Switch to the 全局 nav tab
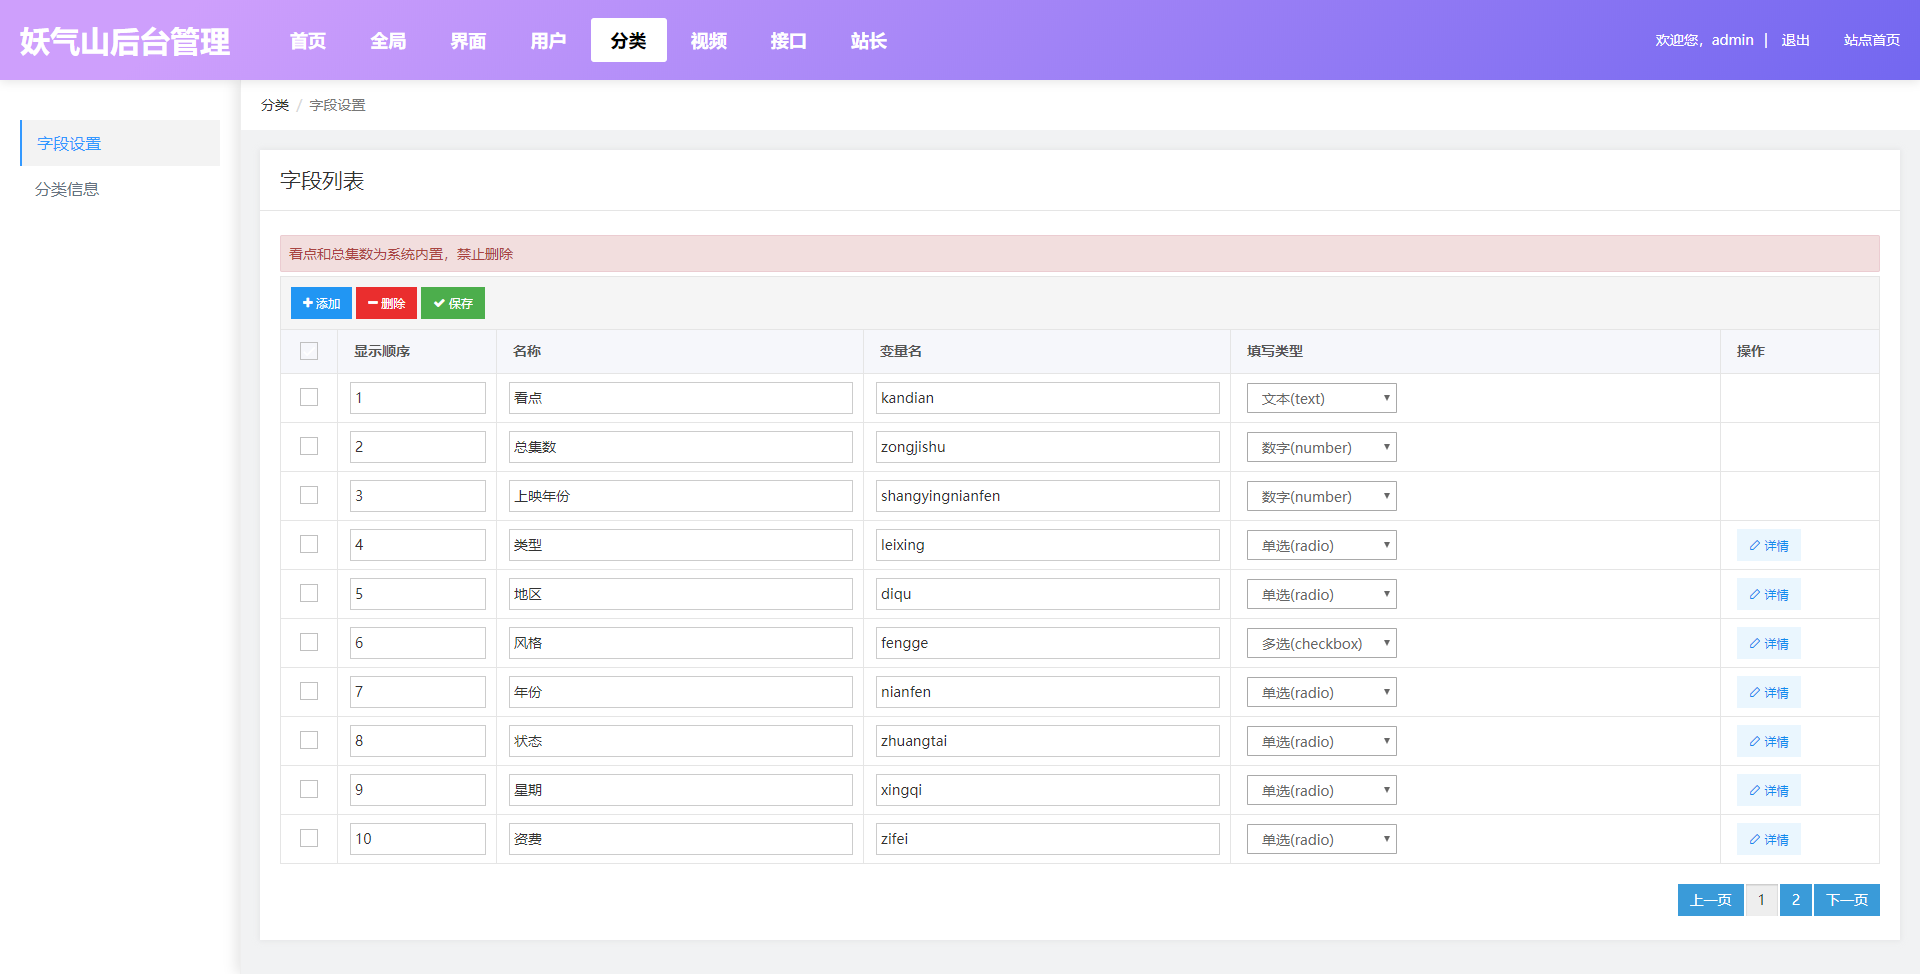 click(x=388, y=40)
